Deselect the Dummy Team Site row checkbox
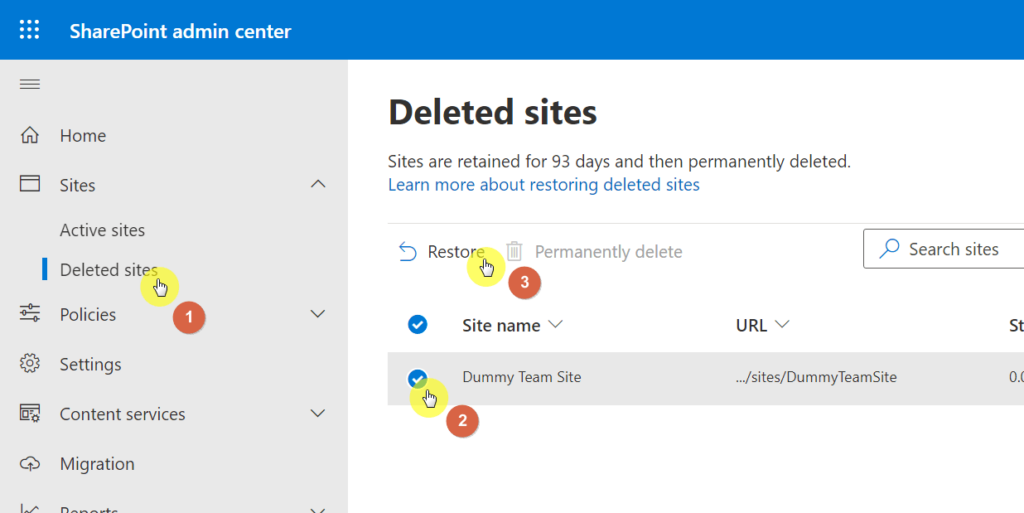1024x513 pixels. tap(417, 378)
